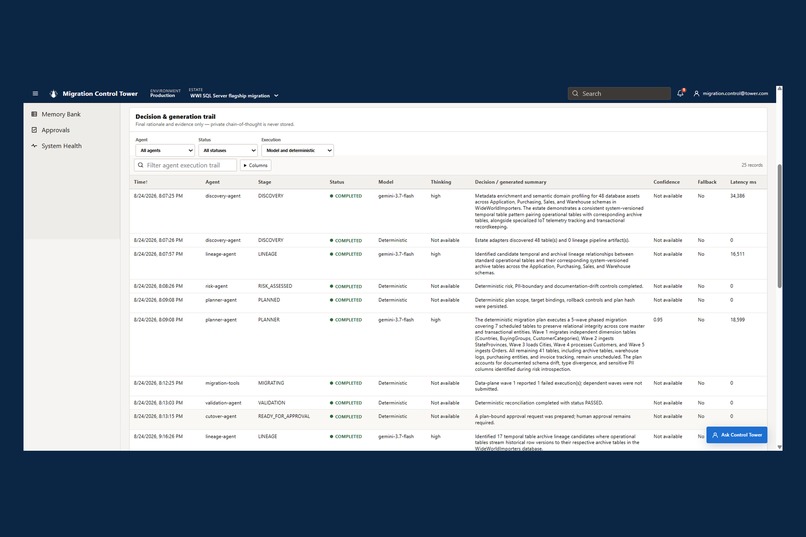Image resolution: width=806 pixels, height=537 pixels.
Task: Click COMPLETED status in the VALIDATION row
Action: click(x=346, y=403)
